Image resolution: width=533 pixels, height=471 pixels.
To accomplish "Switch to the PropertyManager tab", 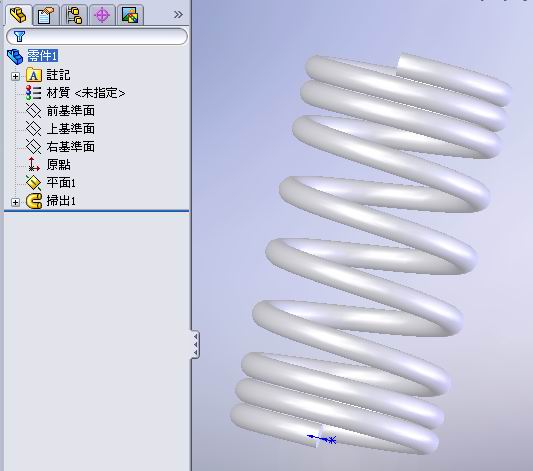I will click(x=46, y=15).
